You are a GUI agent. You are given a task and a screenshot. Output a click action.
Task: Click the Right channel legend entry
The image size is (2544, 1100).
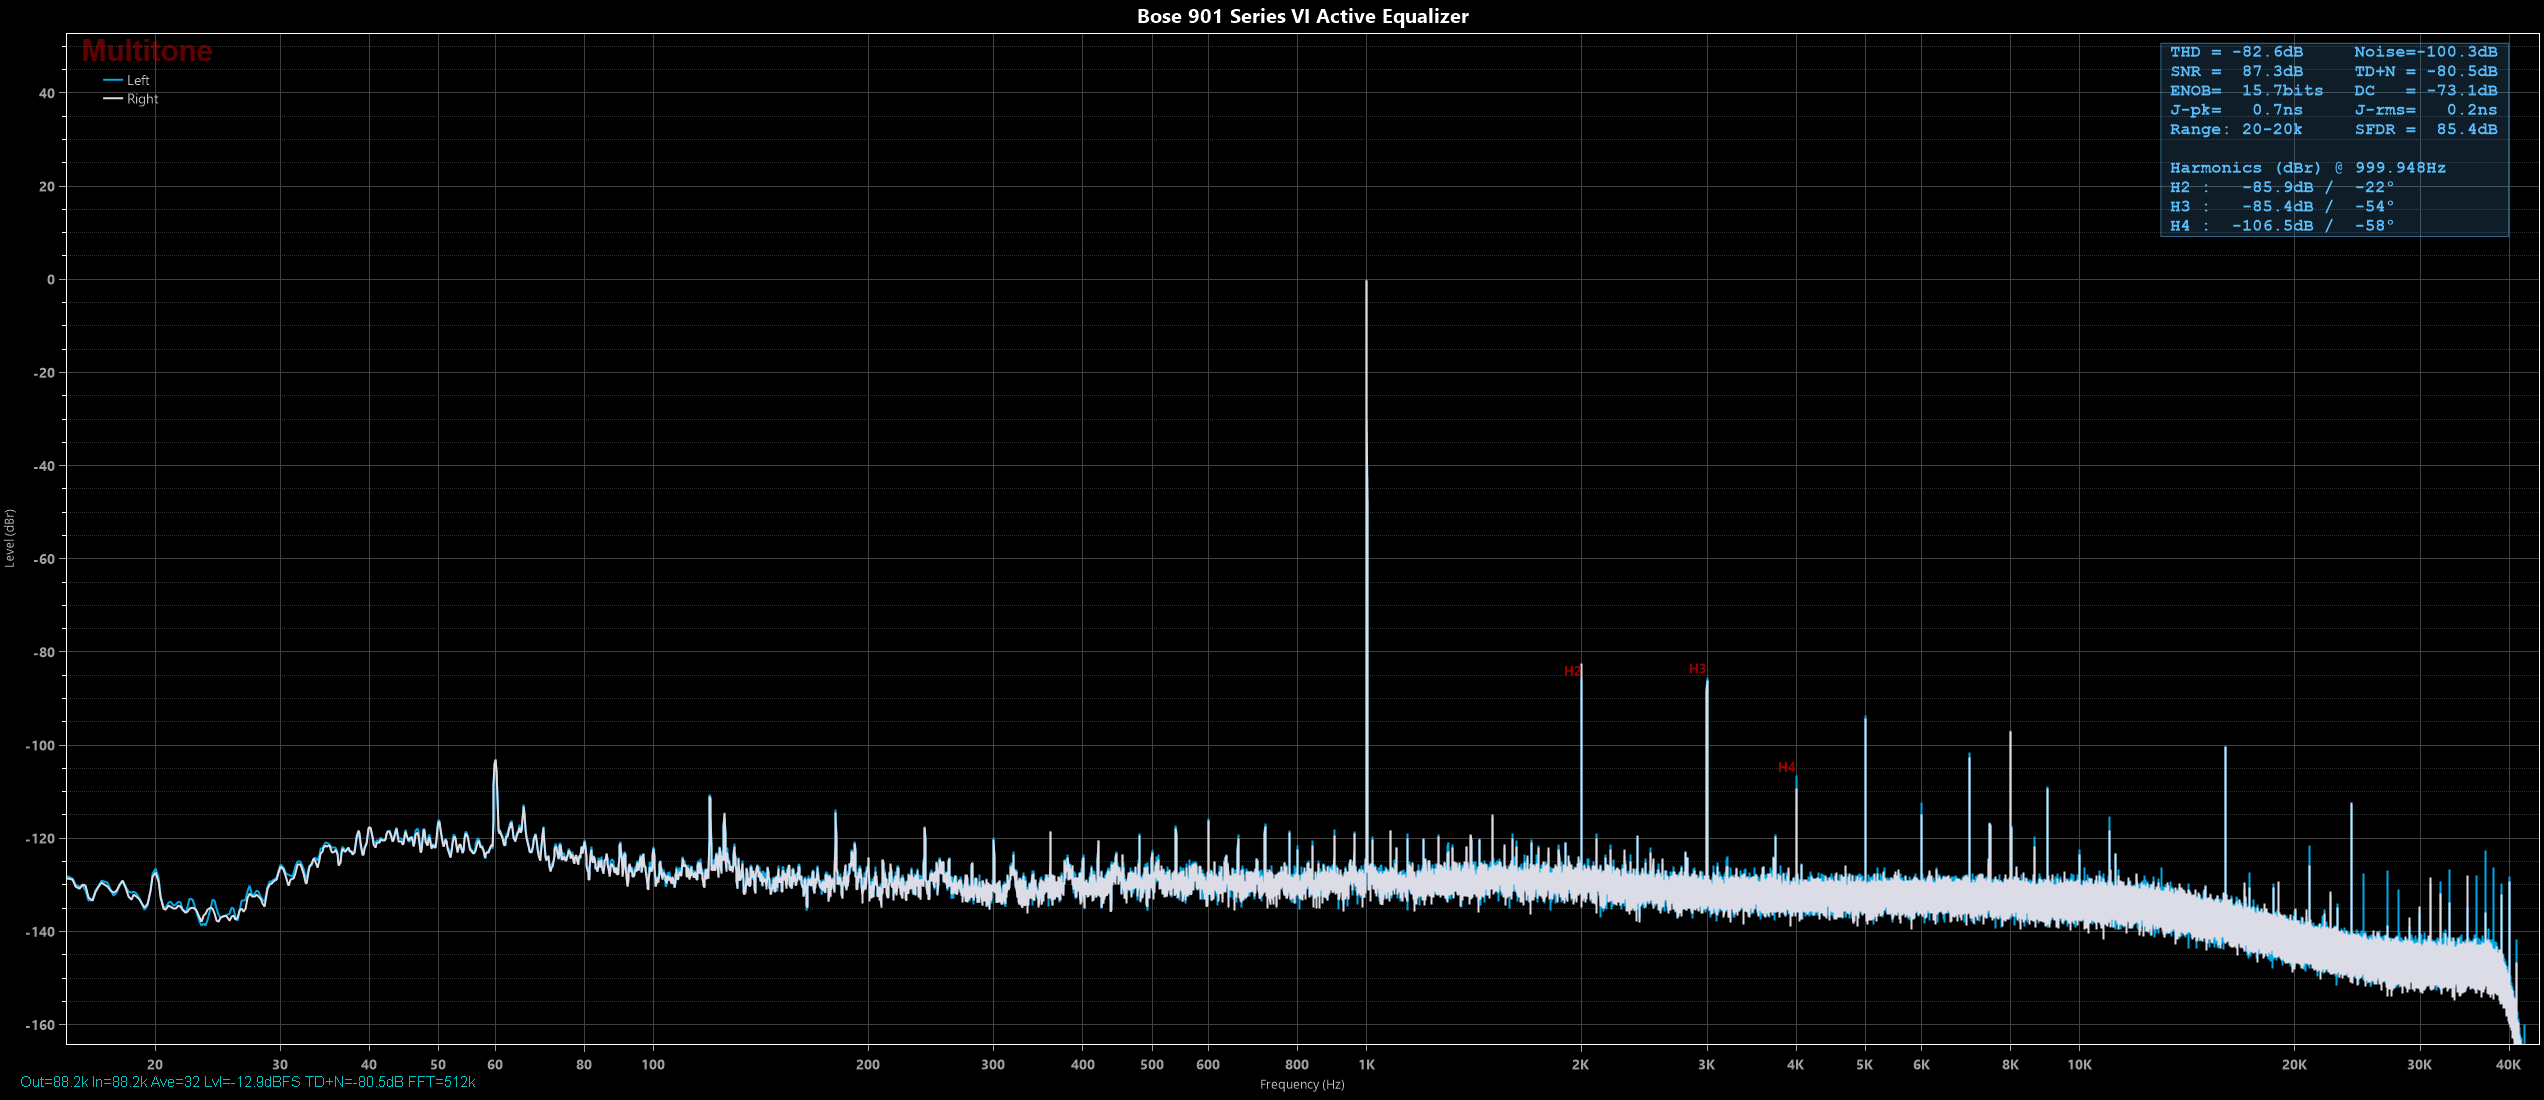point(131,99)
